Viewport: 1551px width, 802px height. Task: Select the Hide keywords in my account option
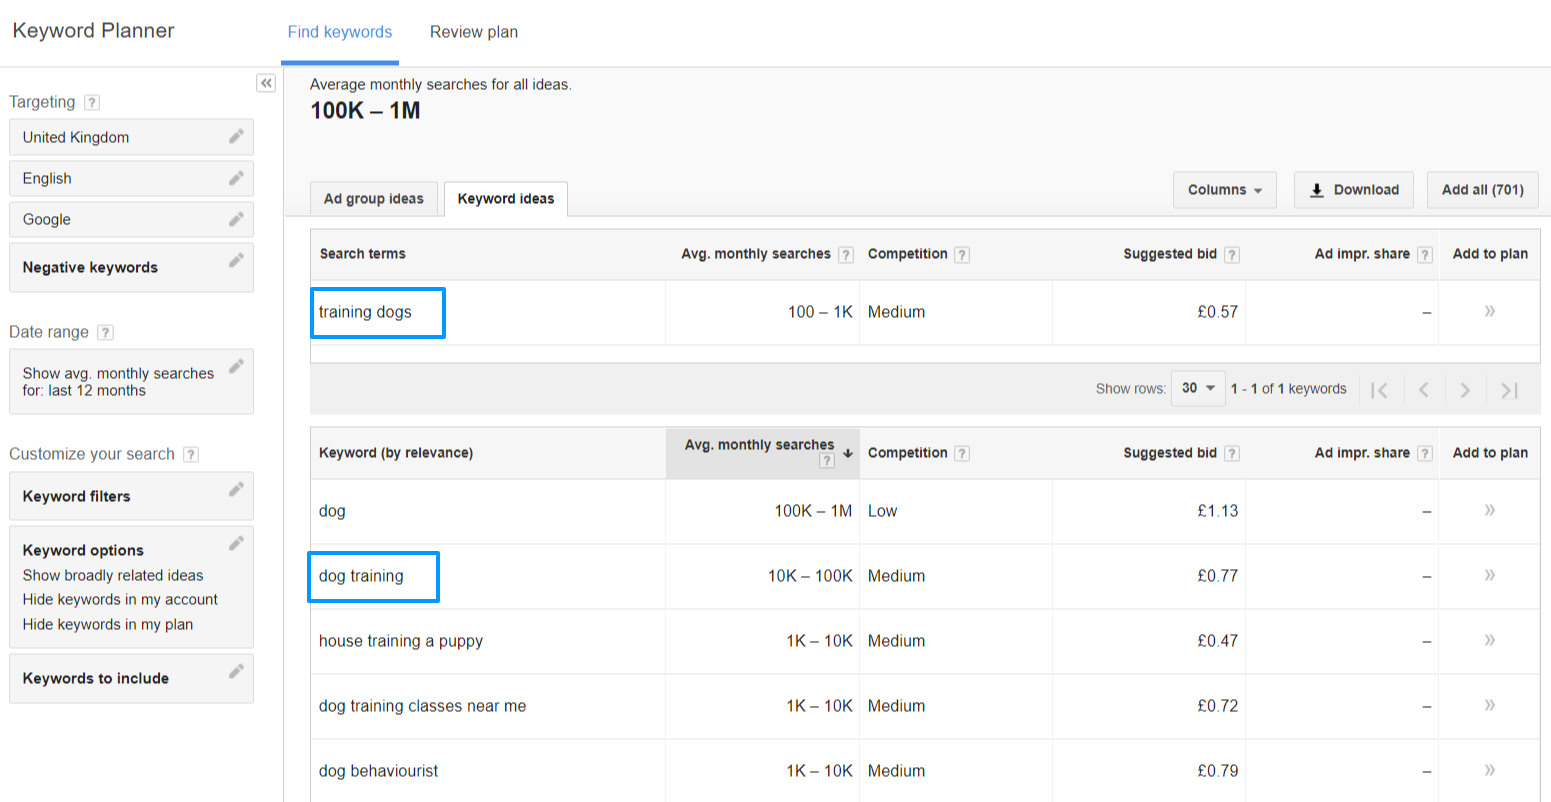pyautogui.click(x=118, y=599)
